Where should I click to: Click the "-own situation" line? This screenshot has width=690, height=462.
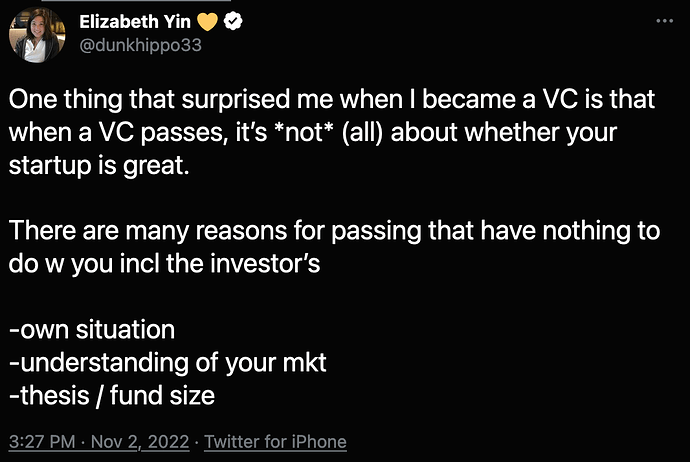coord(91,330)
